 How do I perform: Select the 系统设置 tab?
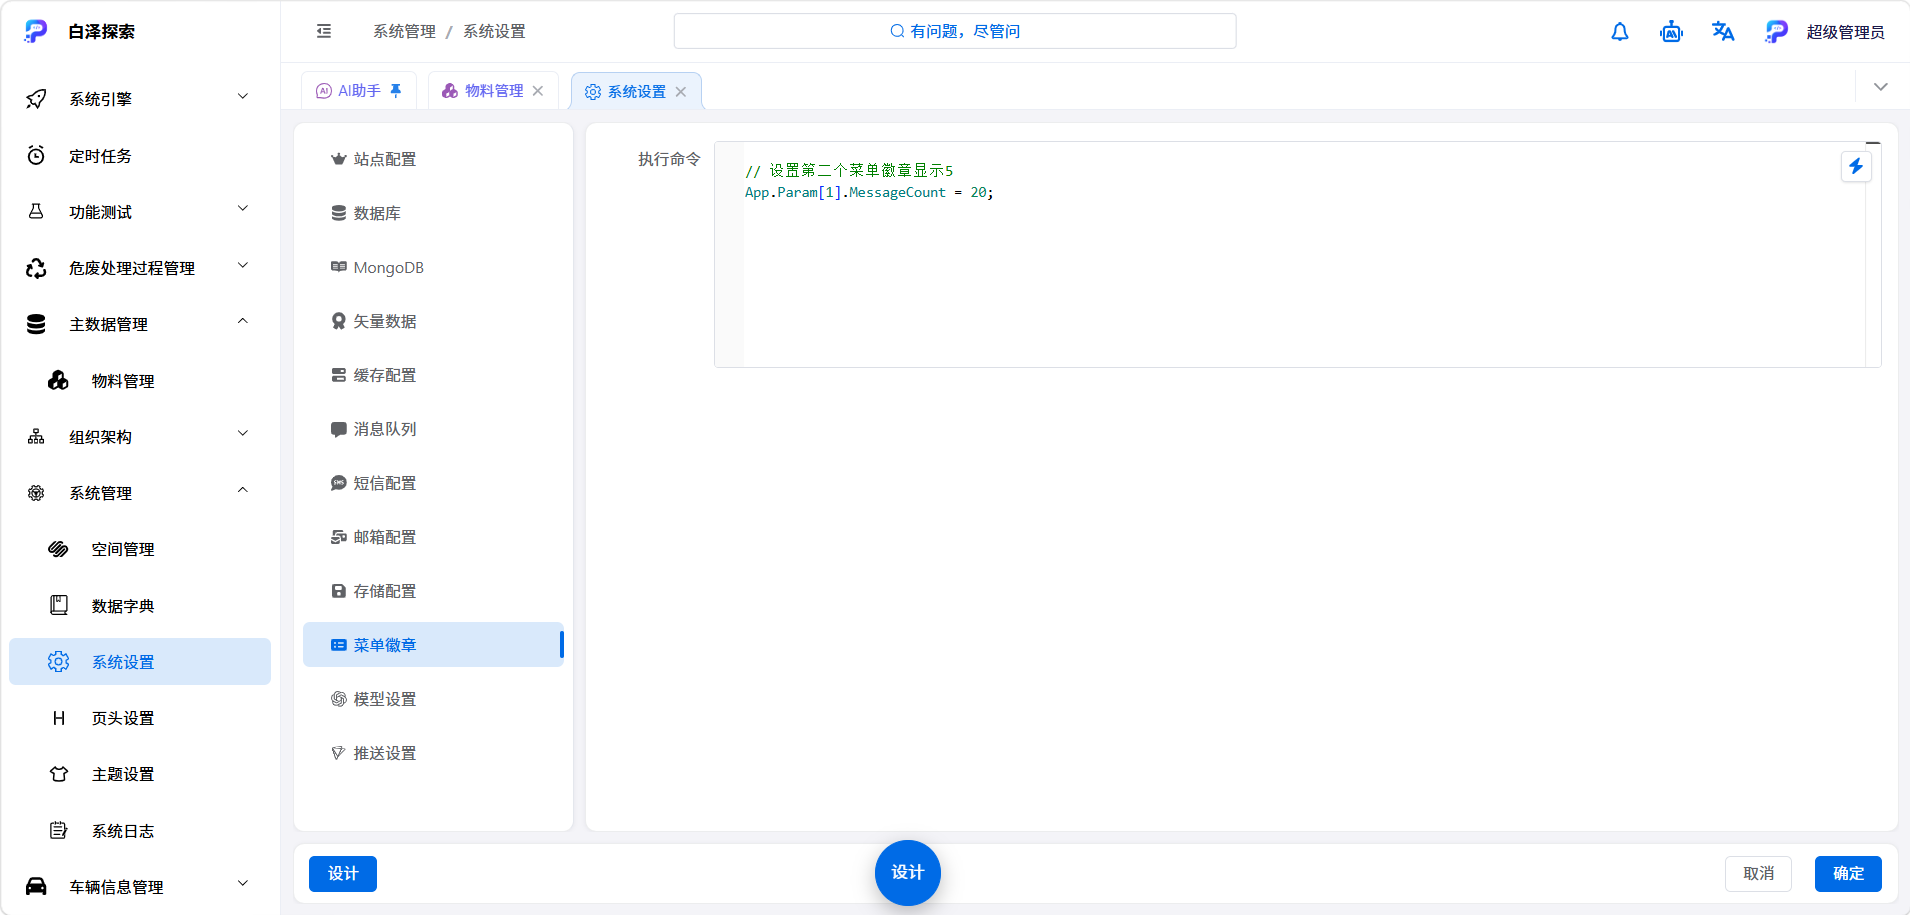click(x=636, y=92)
